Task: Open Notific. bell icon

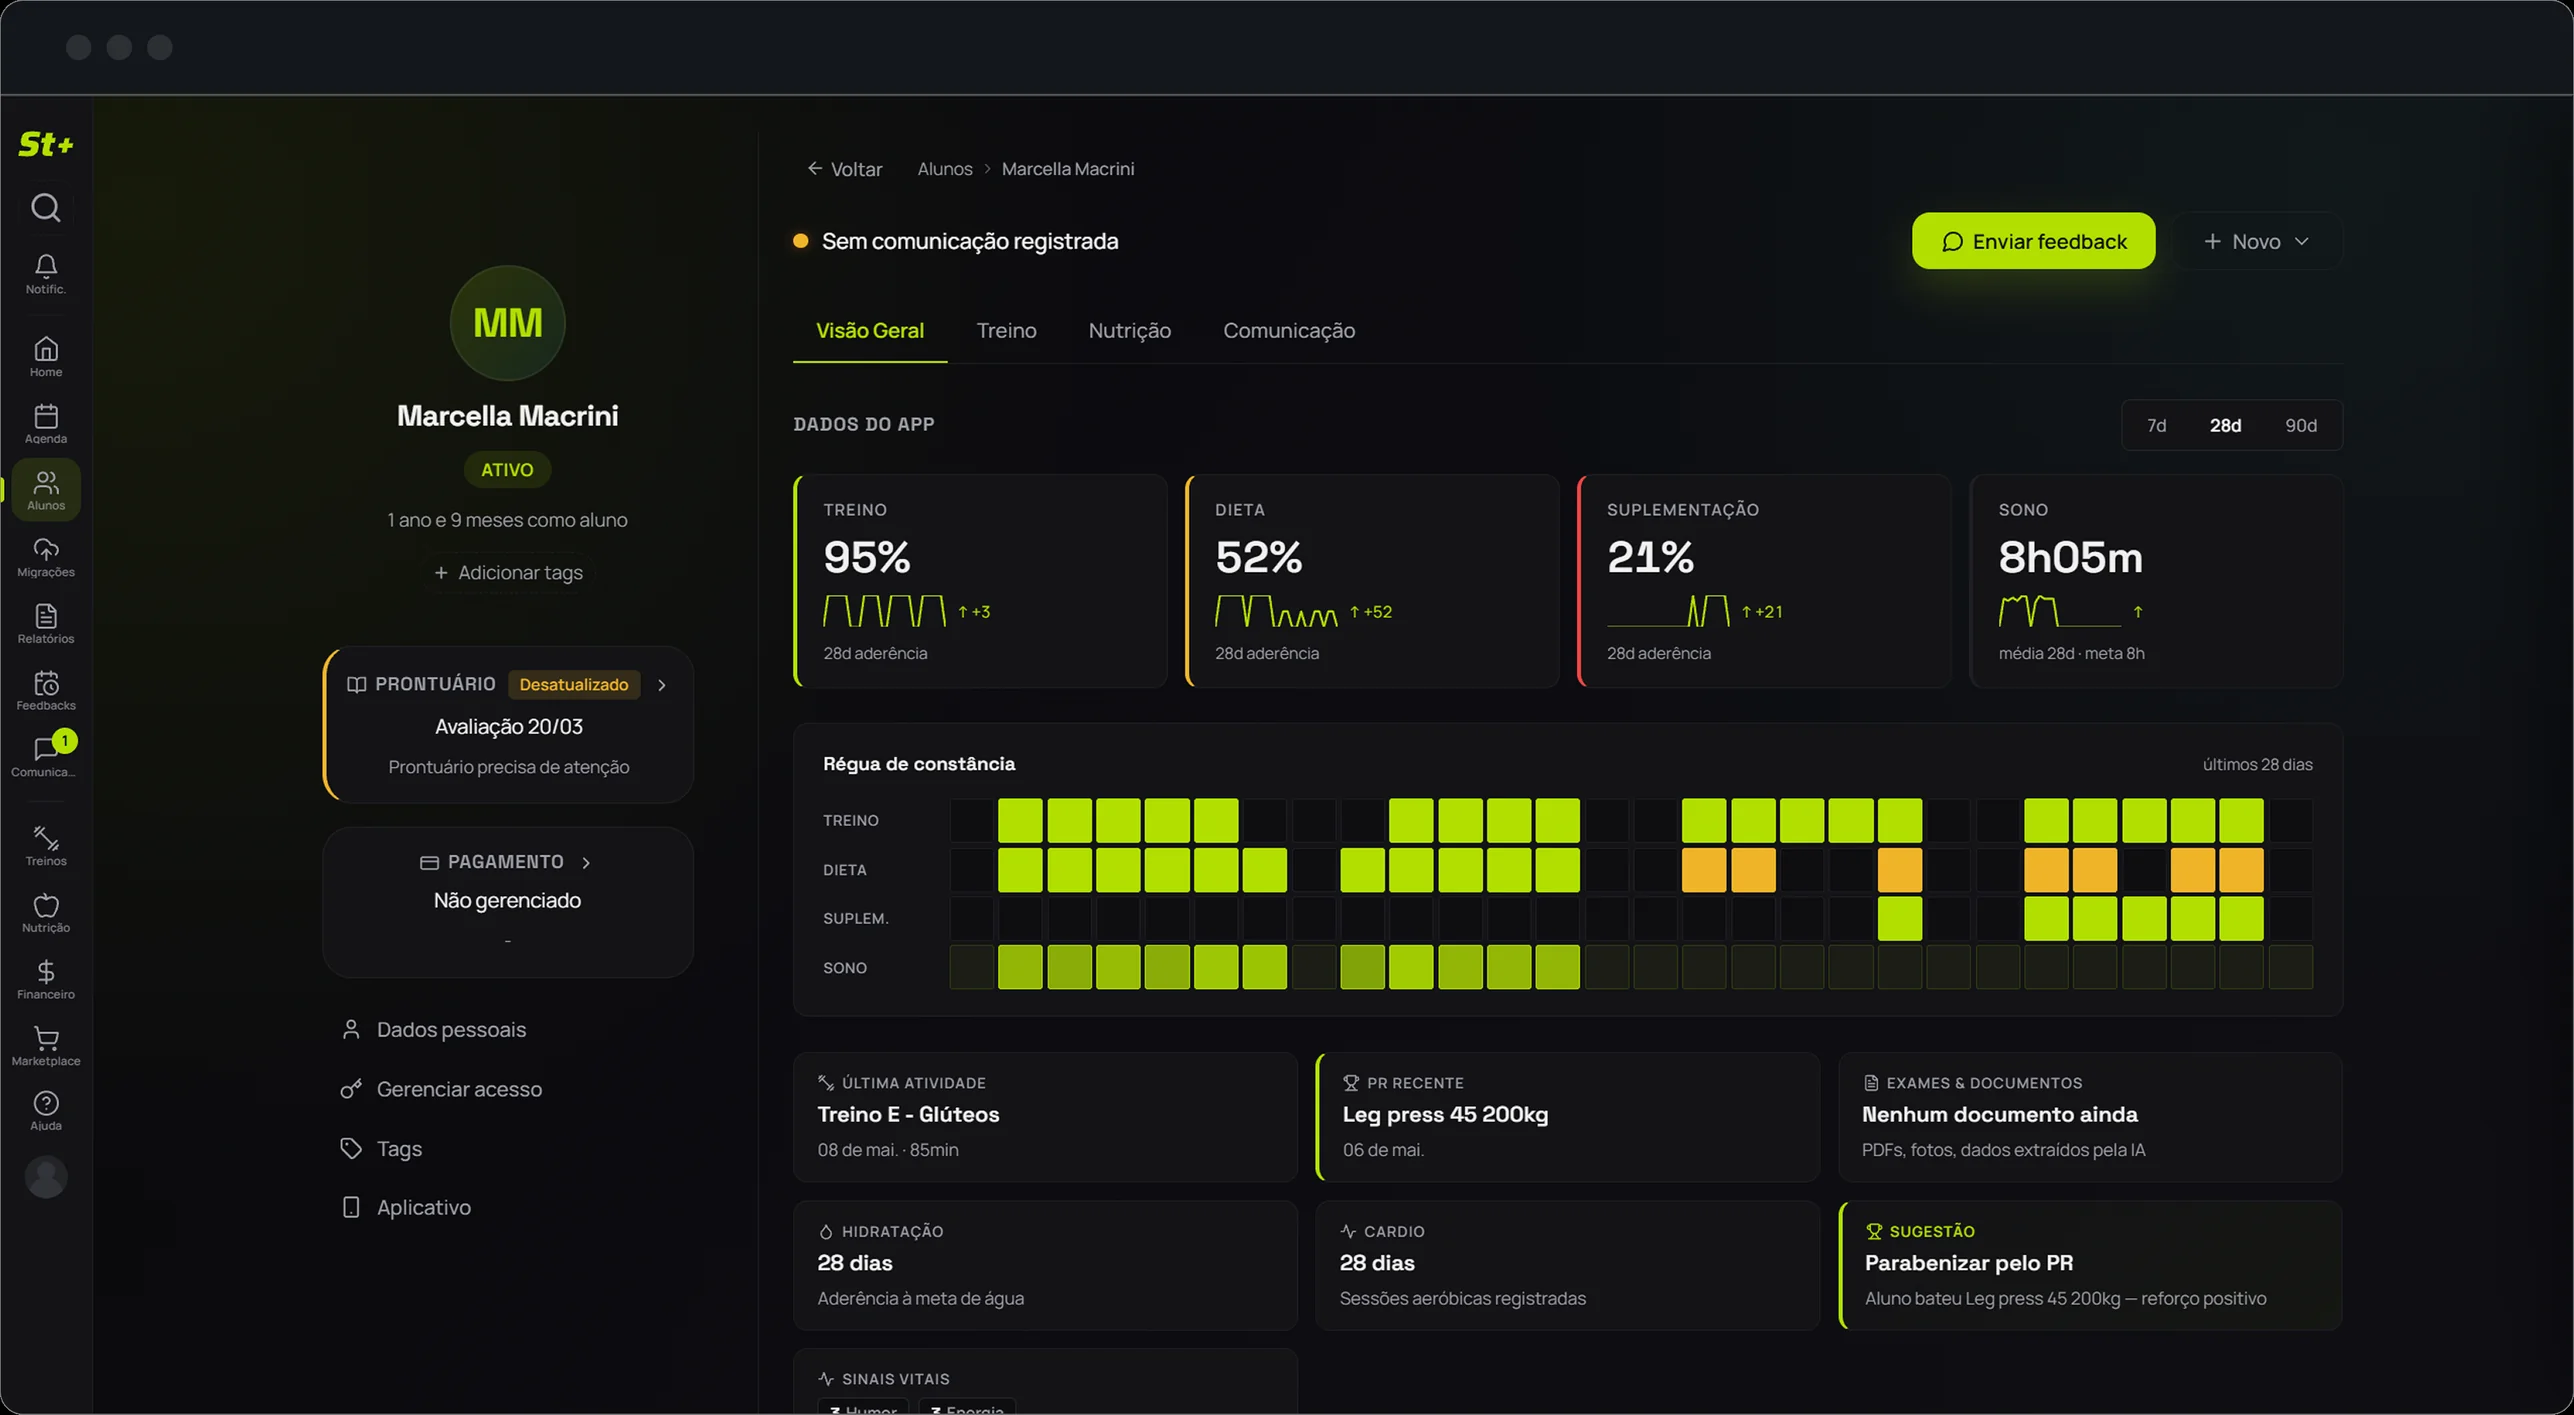Action: click(x=46, y=274)
